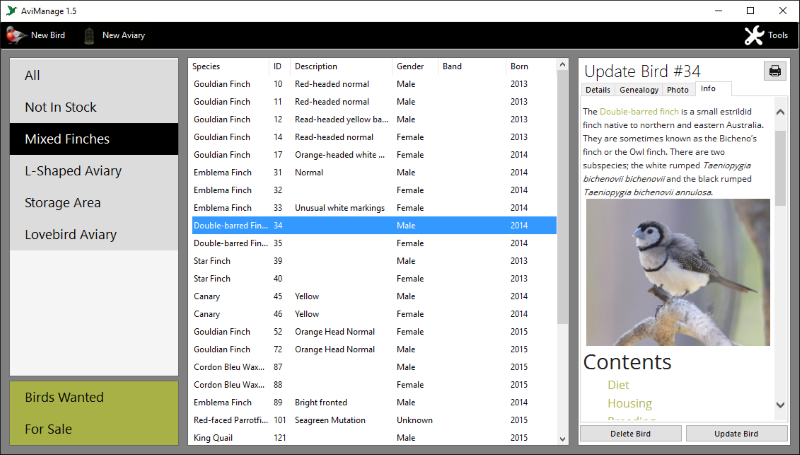Sort by Description column header
Image resolution: width=800 pixels, height=455 pixels.
[341, 66]
